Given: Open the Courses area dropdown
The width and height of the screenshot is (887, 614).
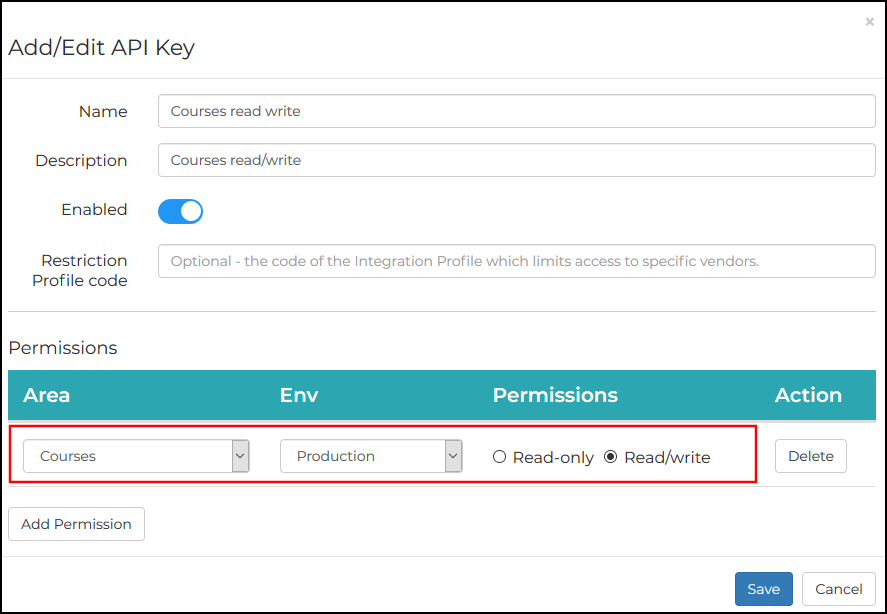Looking at the screenshot, I should (x=136, y=456).
